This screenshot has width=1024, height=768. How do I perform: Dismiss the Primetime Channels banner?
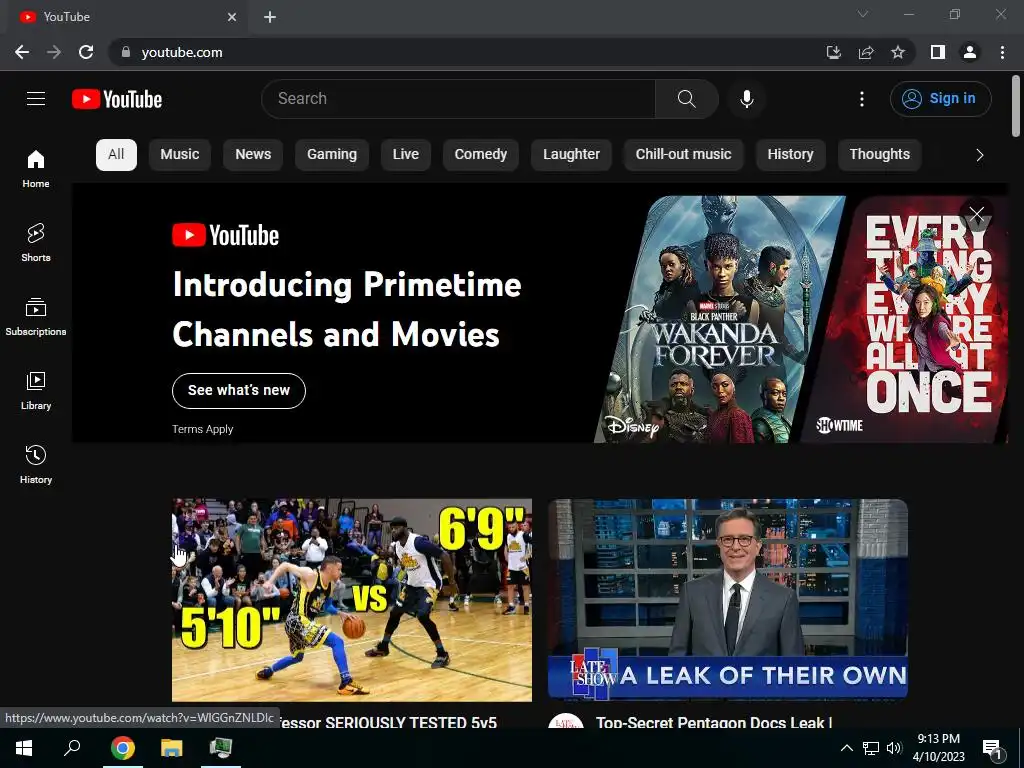pyautogui.click(x=976, y=214)
